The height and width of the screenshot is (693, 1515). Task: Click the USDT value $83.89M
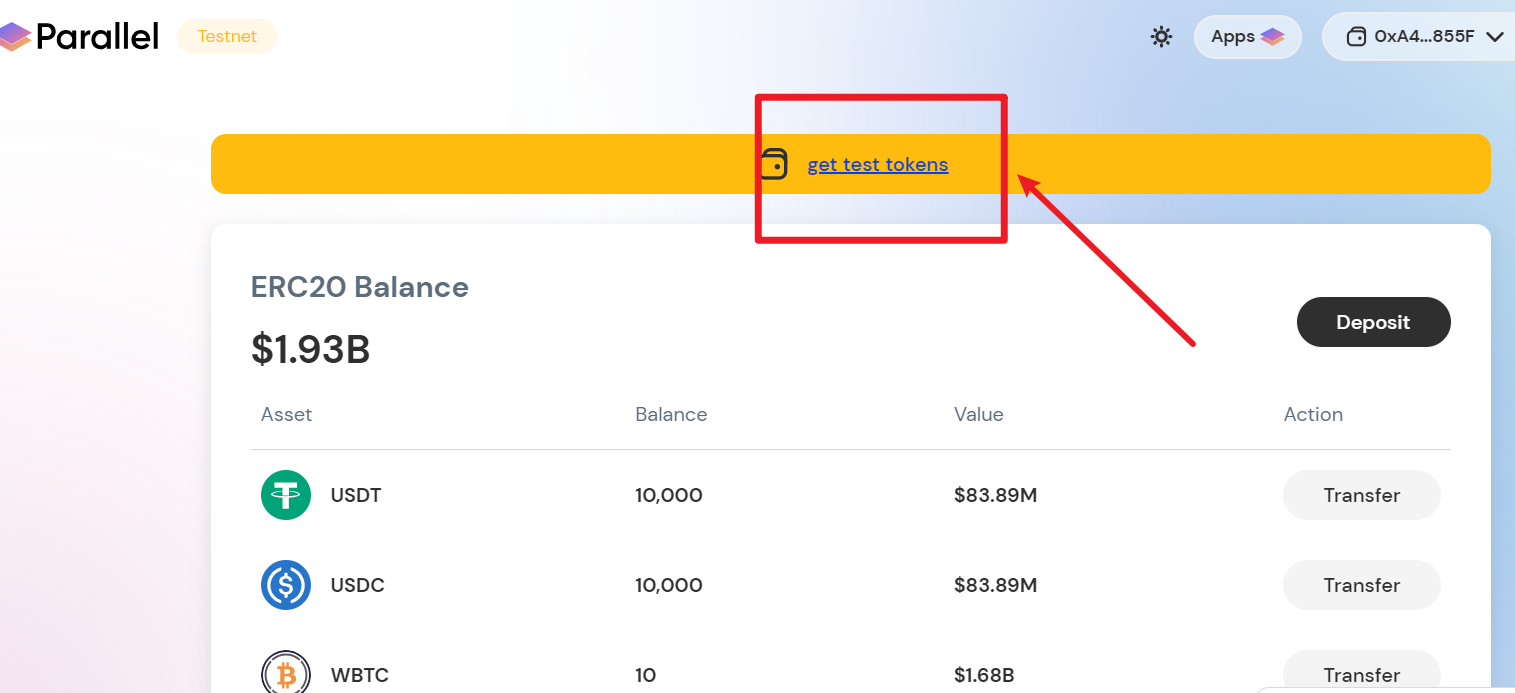[x=996, y=495]
